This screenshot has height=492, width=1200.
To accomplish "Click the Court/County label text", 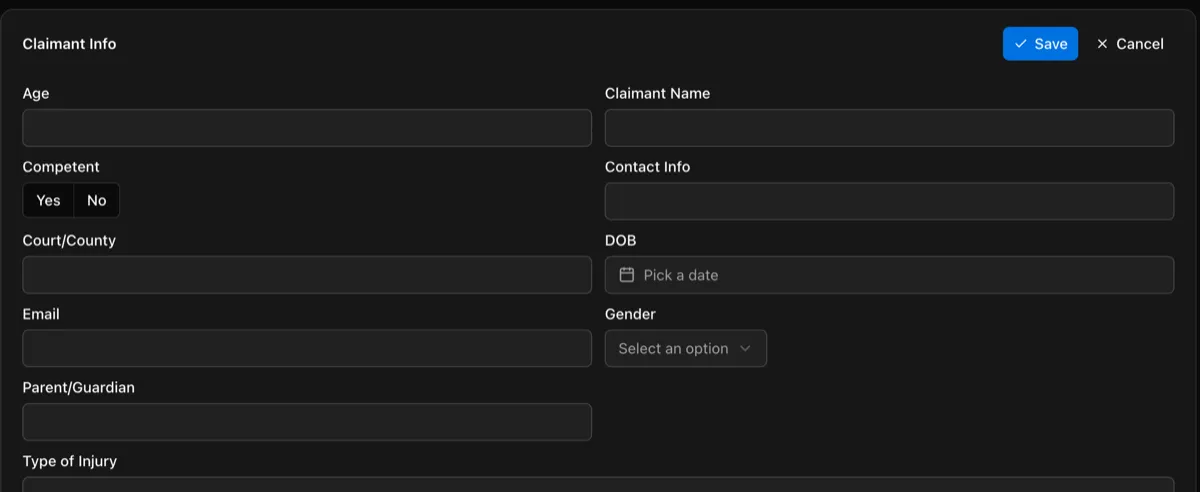I will (69, 240).
